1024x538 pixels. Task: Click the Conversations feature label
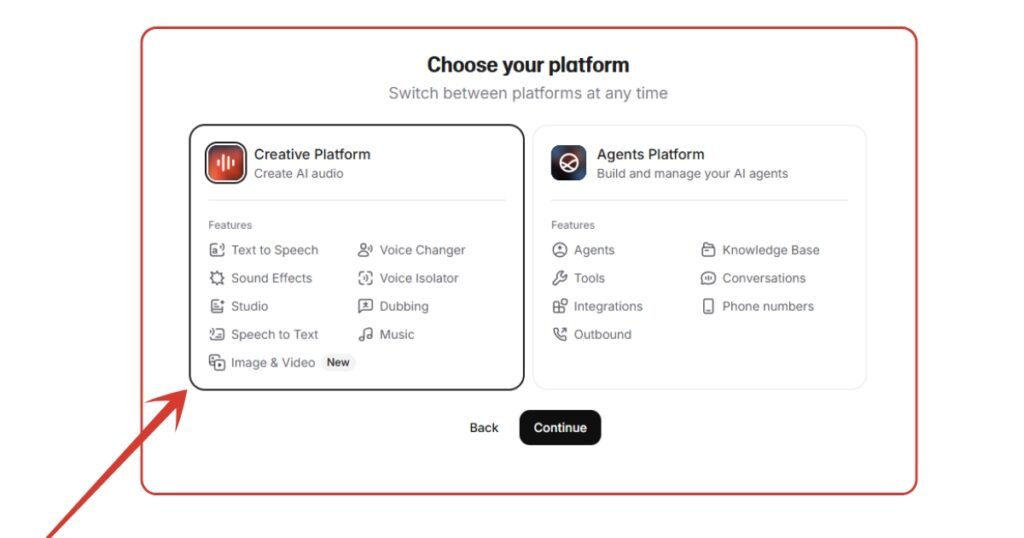(764, 278)
